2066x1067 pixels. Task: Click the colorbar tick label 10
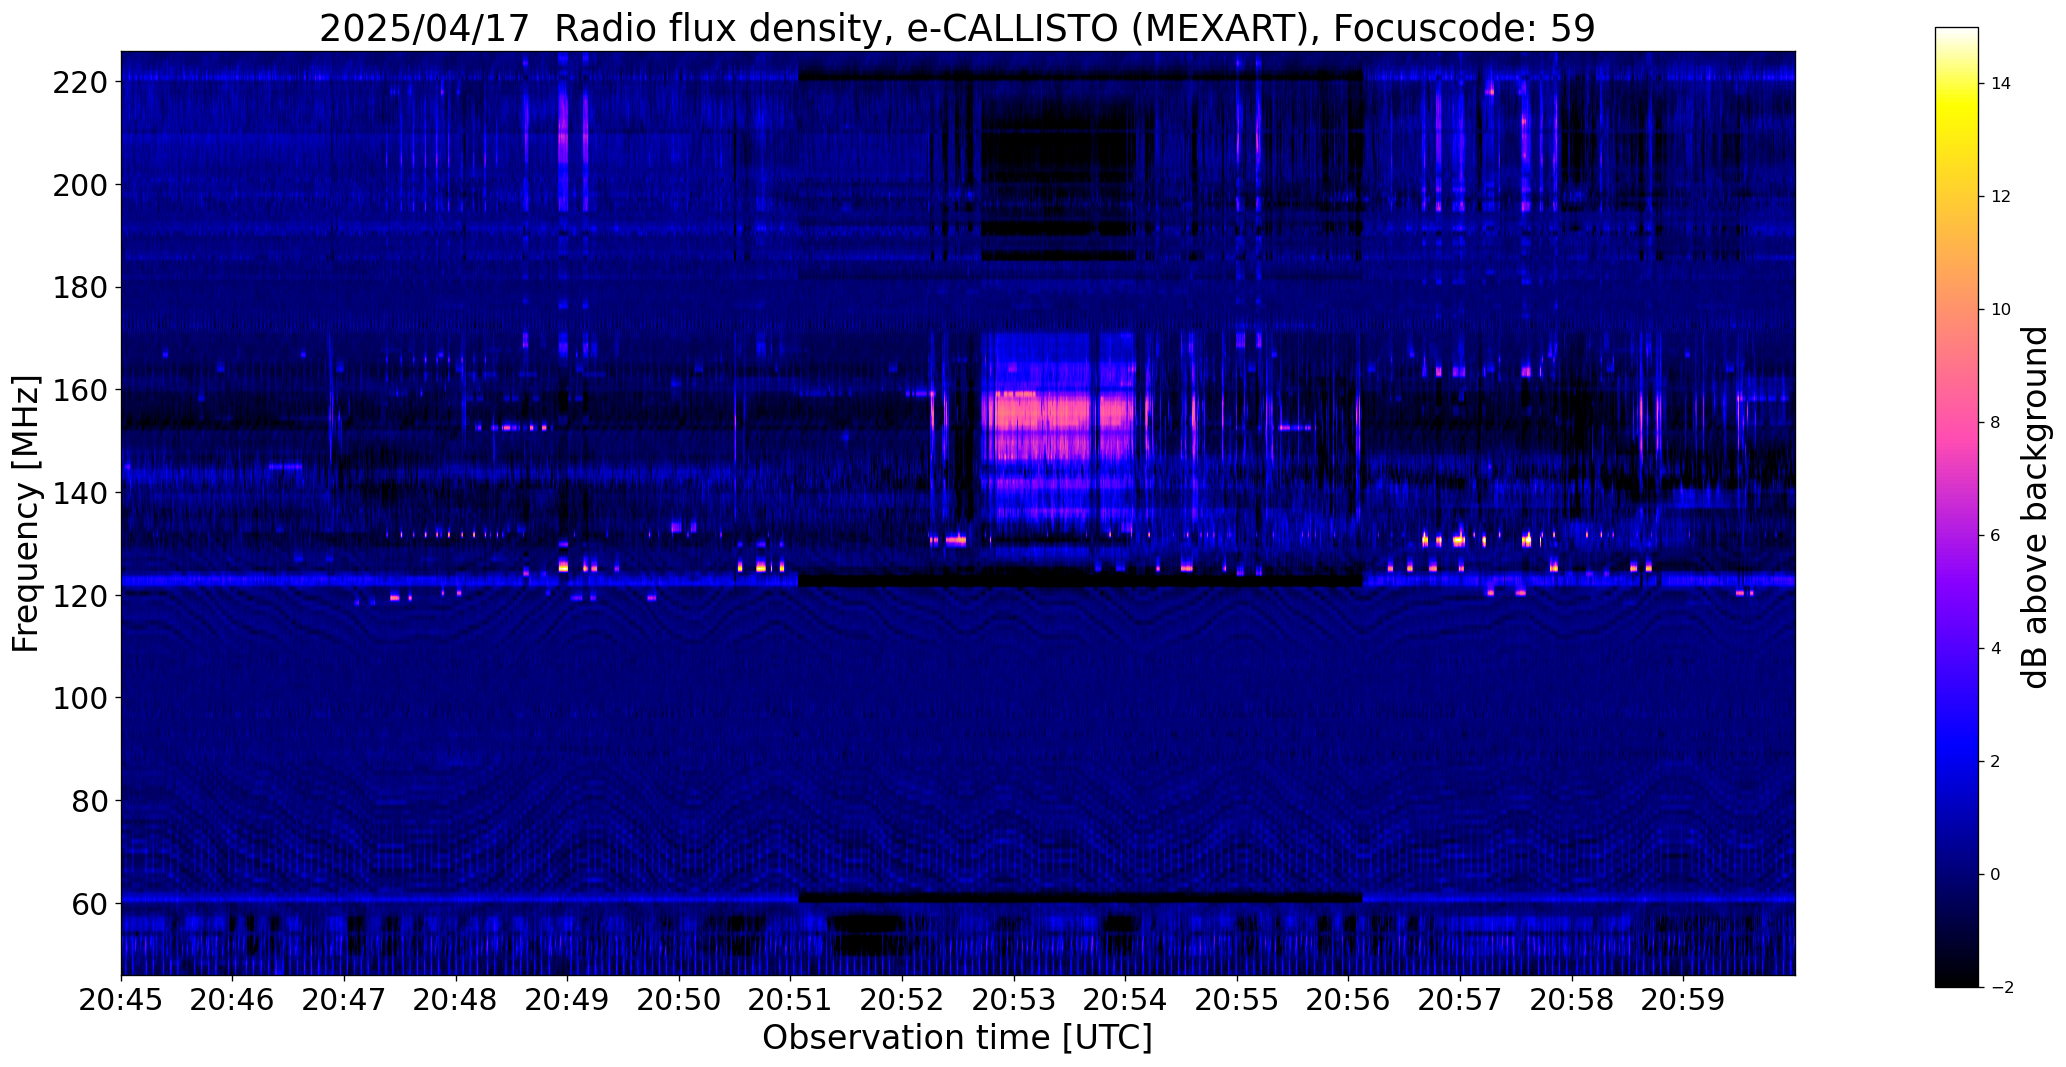[x=2001, y=310]
